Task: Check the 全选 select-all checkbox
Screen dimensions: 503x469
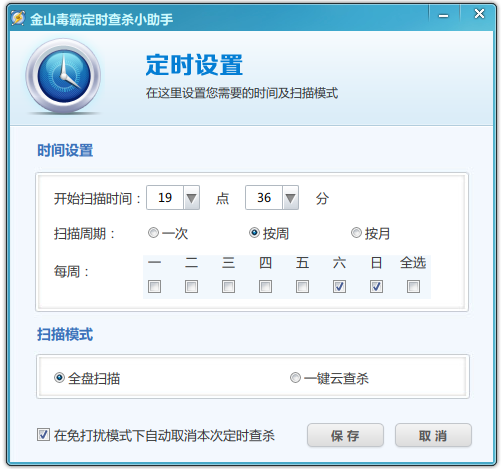Action: [x=413, y=286]
